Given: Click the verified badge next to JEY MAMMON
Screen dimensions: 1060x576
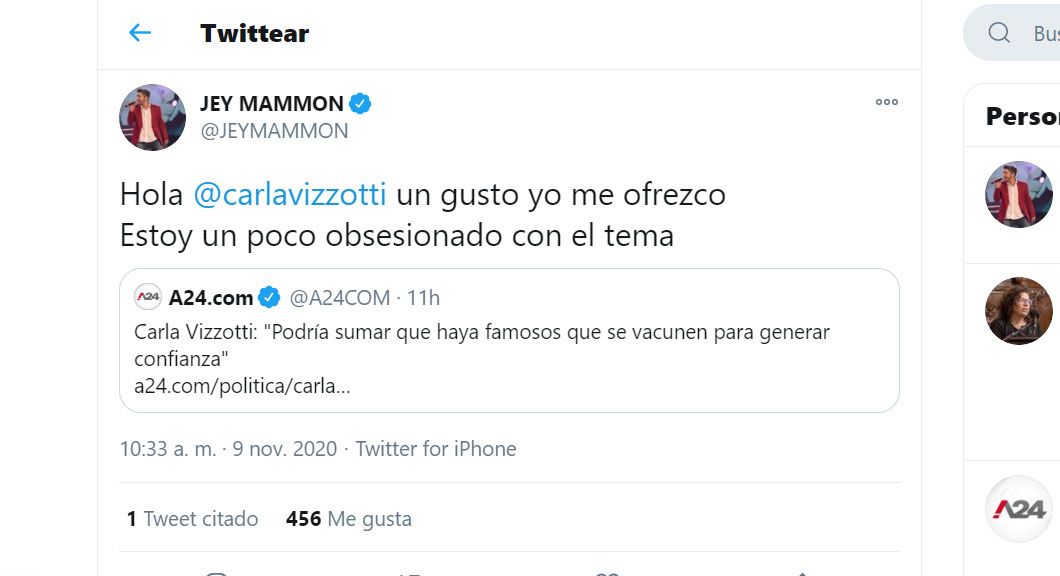Looking at the screenshot, I should pos(360,103).
